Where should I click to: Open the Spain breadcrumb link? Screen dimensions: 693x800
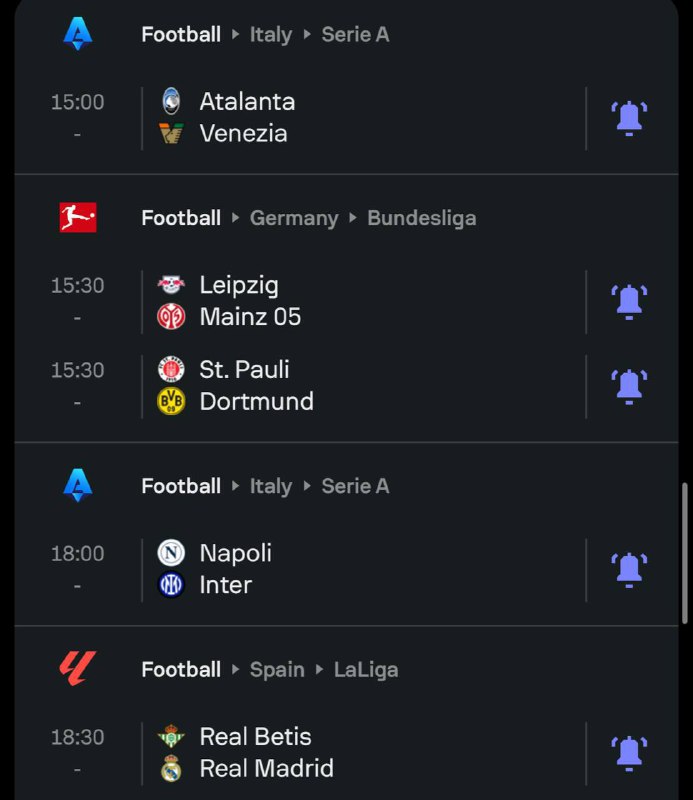(x=277, y=670)
